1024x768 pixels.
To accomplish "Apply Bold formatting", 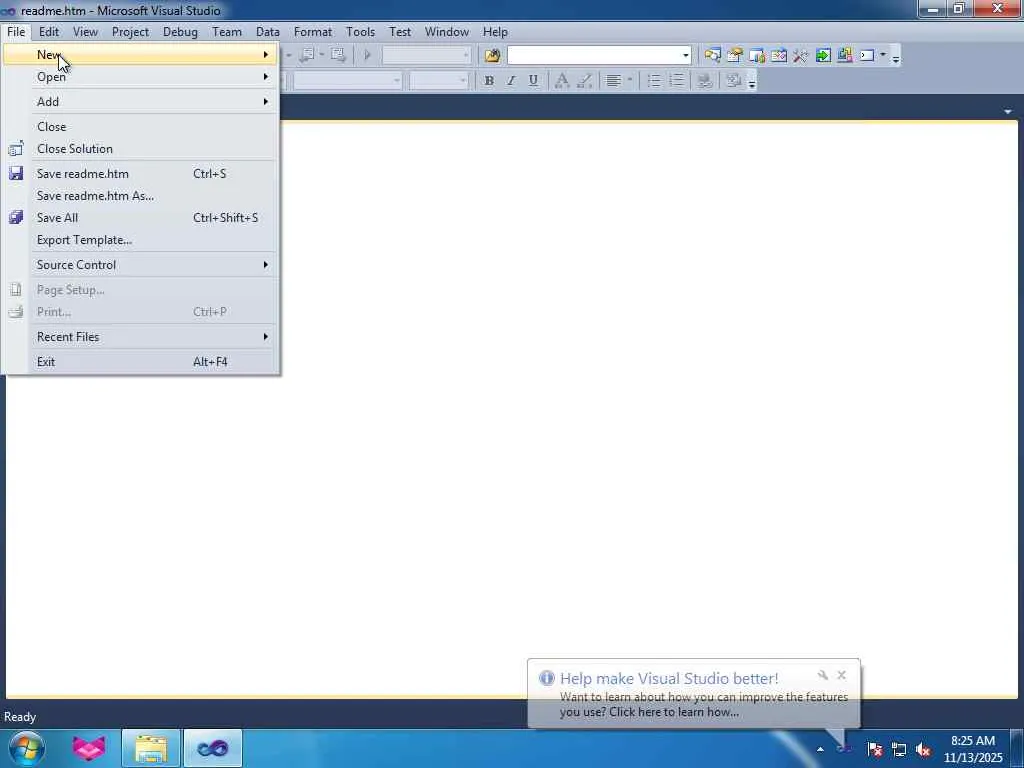I will (488, 80).
